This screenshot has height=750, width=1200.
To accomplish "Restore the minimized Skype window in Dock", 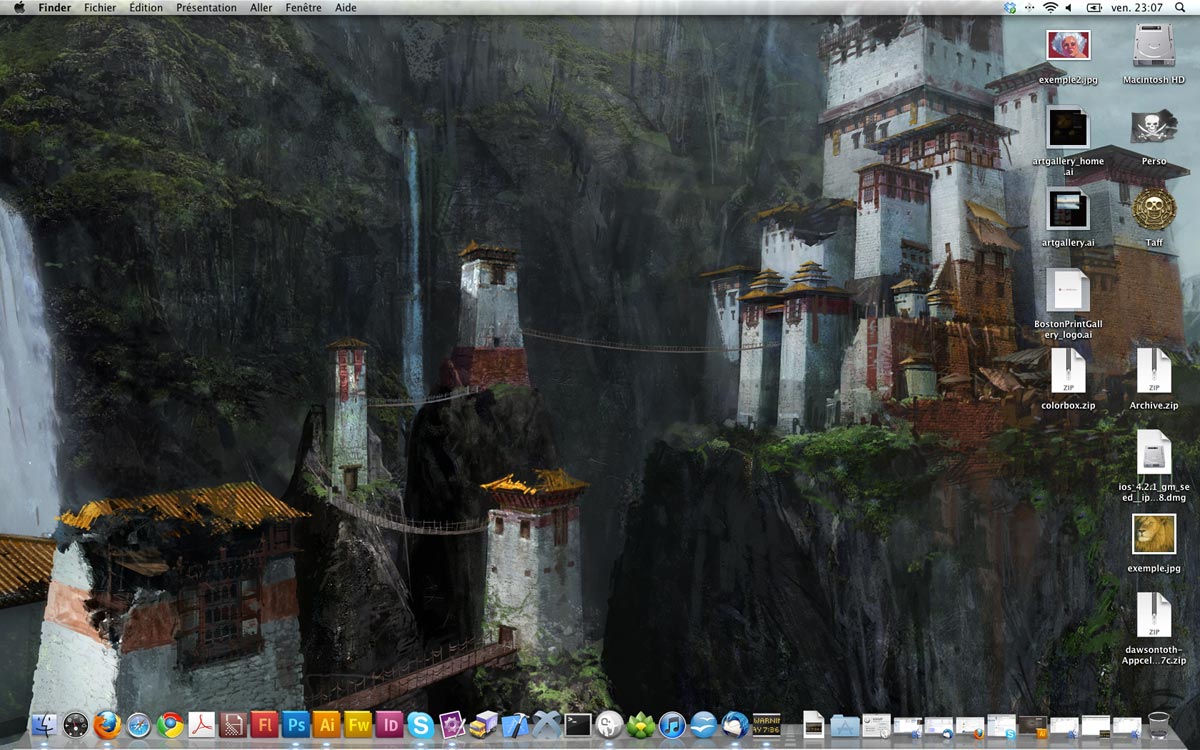I will pyautogui.click(x=1002, y=727).
